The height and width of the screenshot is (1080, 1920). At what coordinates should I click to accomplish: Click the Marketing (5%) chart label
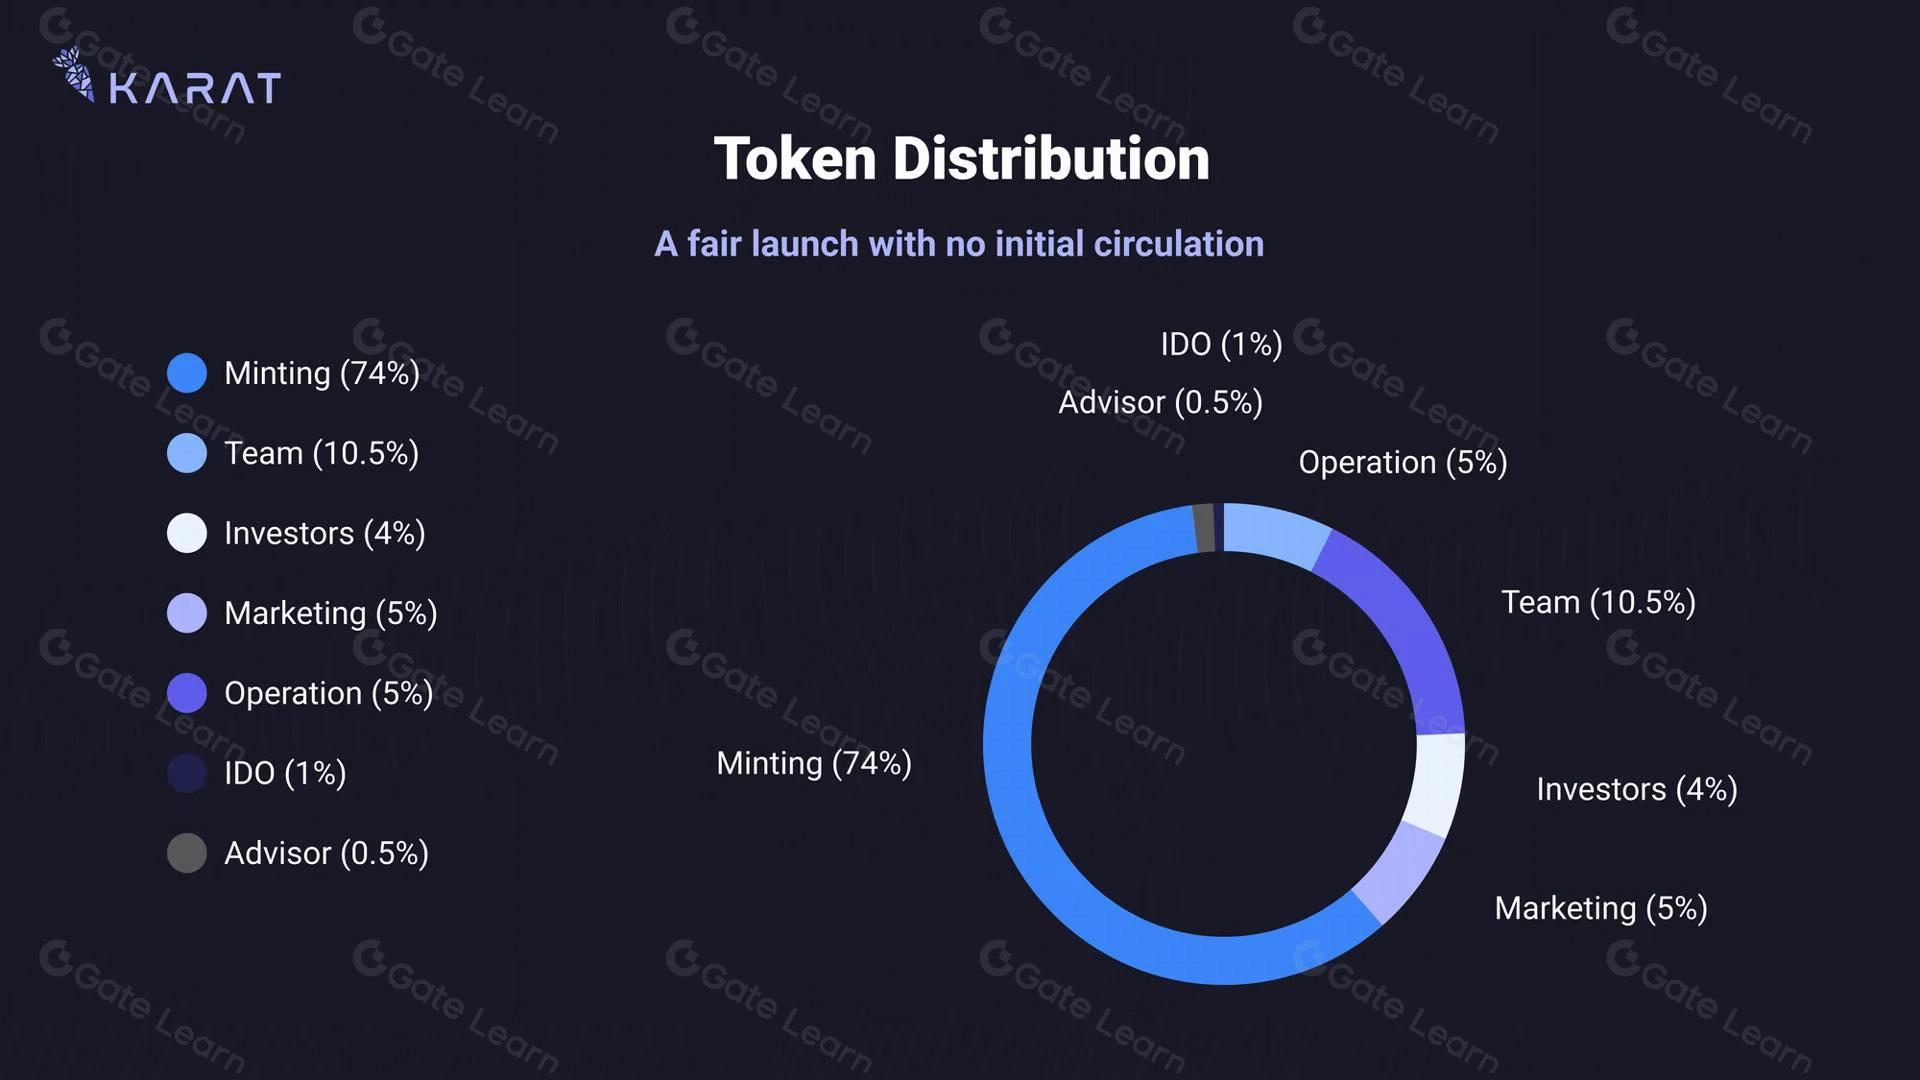click(x=1601, y=908)
